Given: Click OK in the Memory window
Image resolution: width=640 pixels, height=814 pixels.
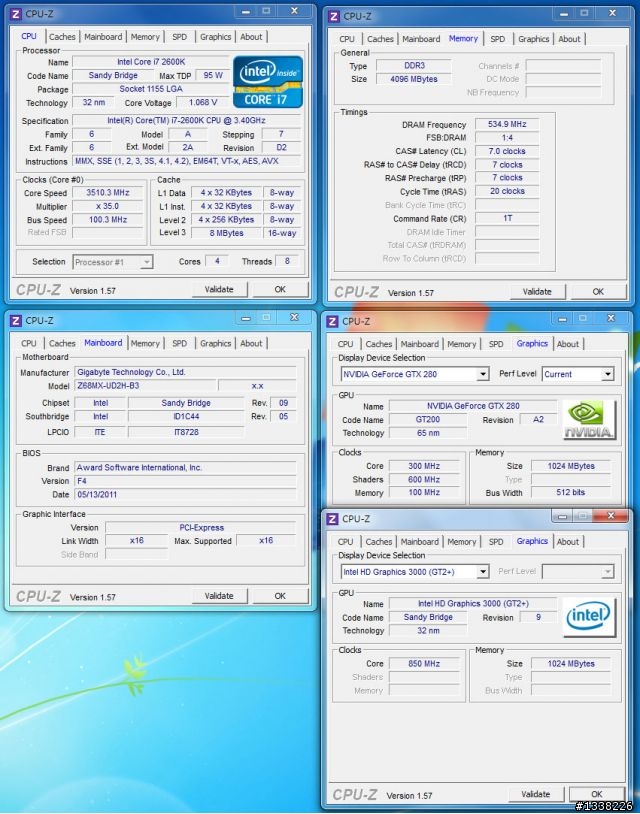Looking at the screenshot, I should [x=598, y=291].
